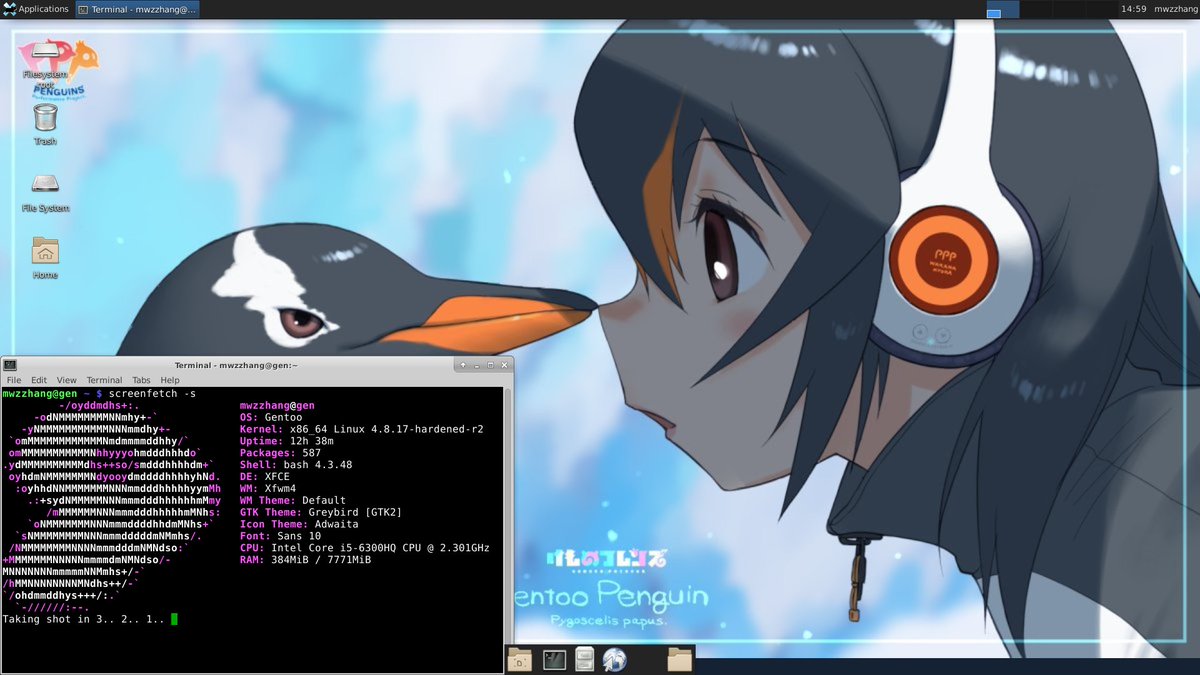Image resolution: width=1200 pixels, height=675 pixels.
Task: Click the 14:59 clock in the panel
Action: [x=1133, y=9]
